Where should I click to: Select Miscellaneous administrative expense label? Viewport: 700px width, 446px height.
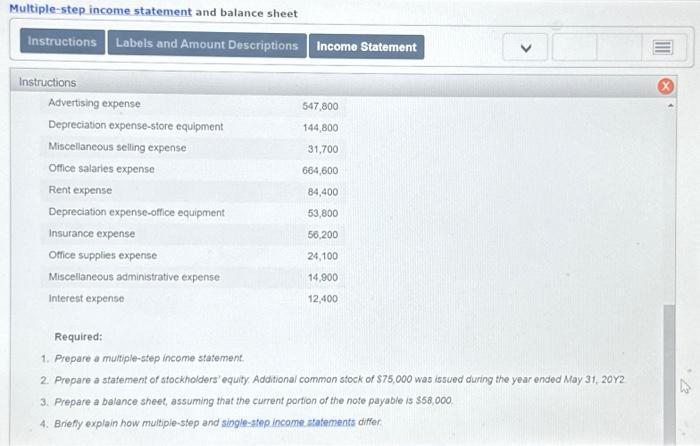tap(134, 277)
